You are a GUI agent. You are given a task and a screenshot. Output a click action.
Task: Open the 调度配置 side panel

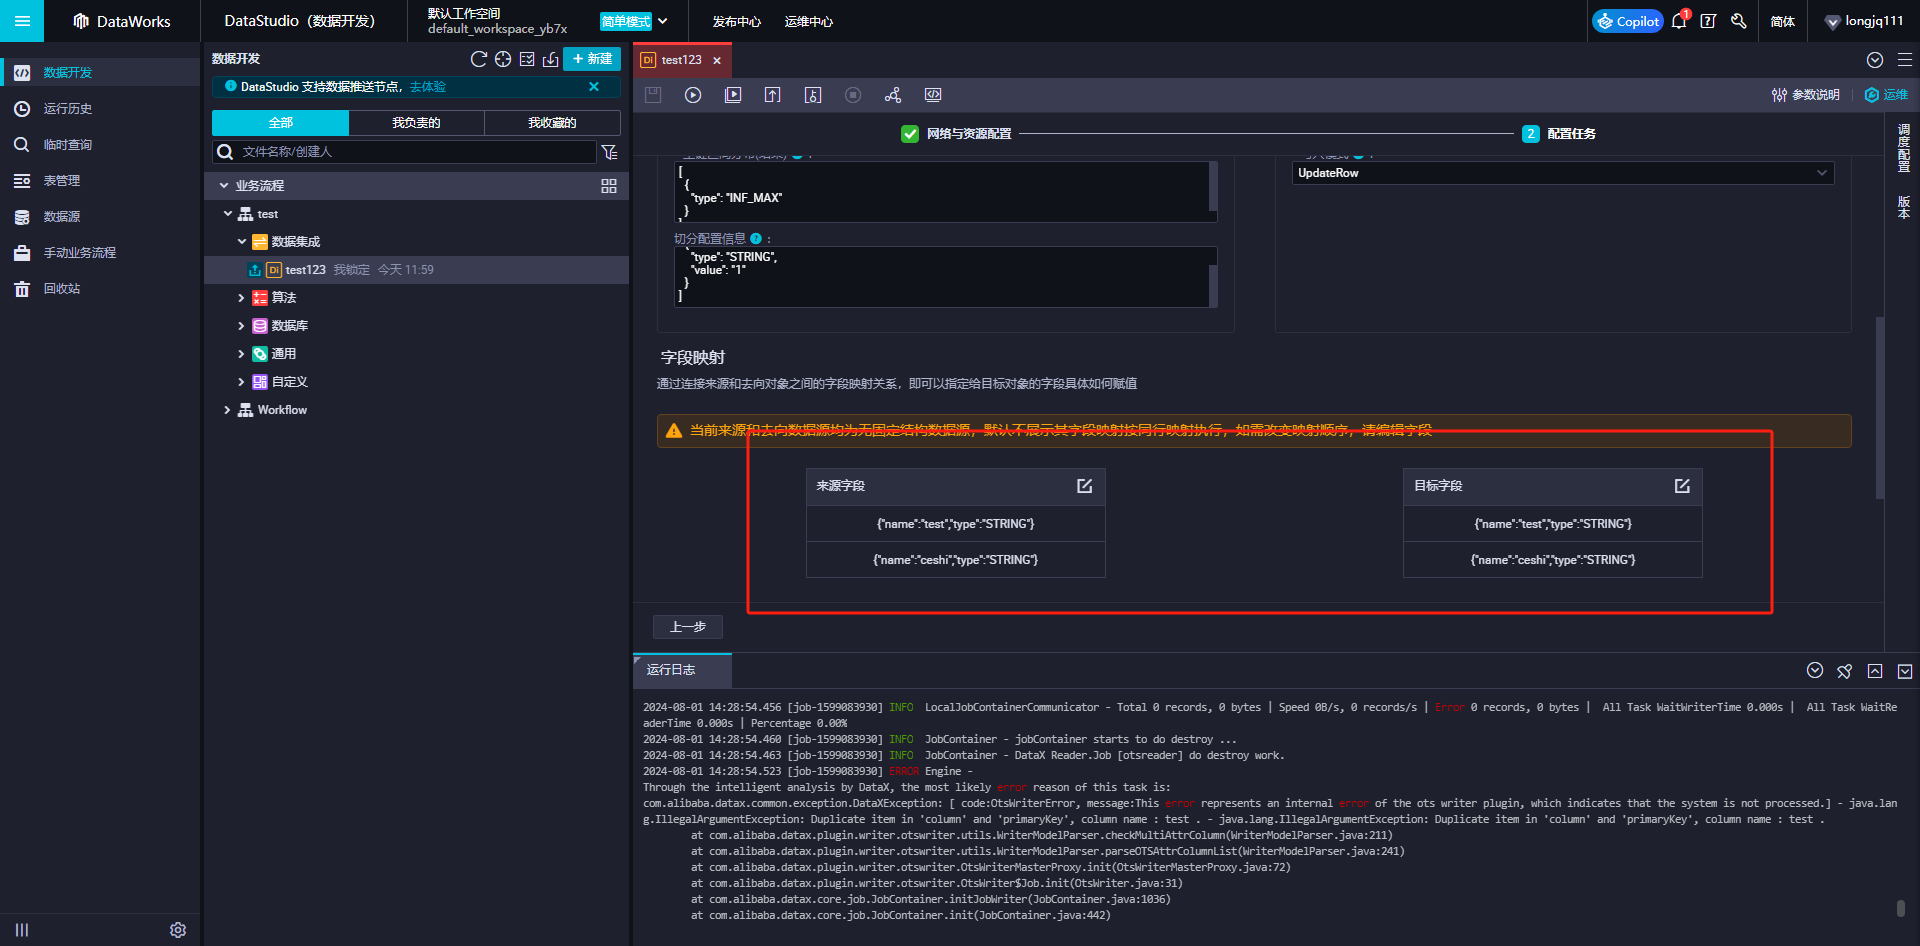tap(1904, 148)
